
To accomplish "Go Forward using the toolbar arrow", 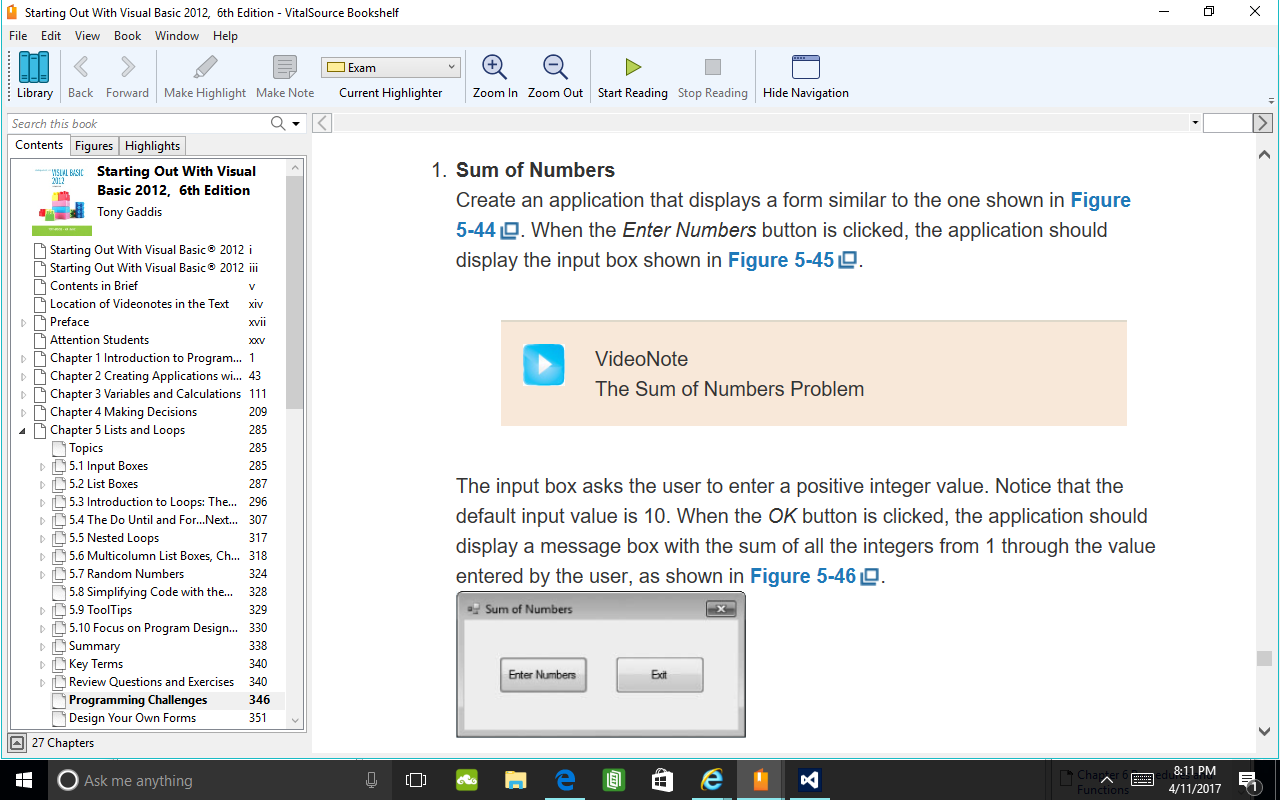I will tap(127, 76).
